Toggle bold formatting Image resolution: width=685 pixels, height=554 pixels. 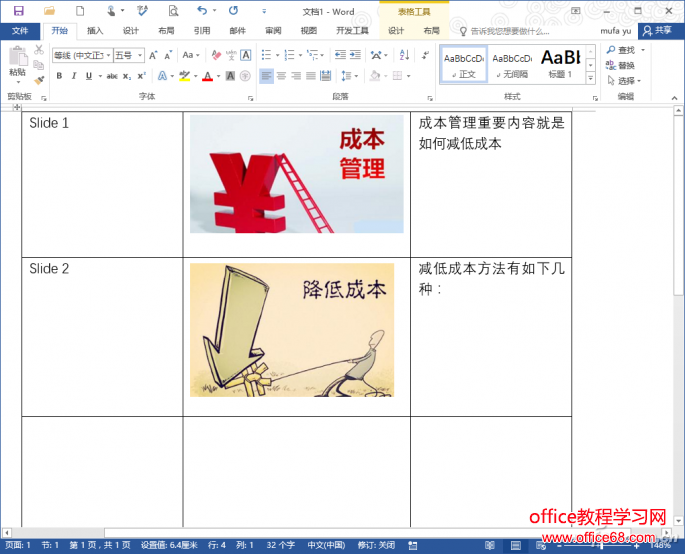point(59,76)
